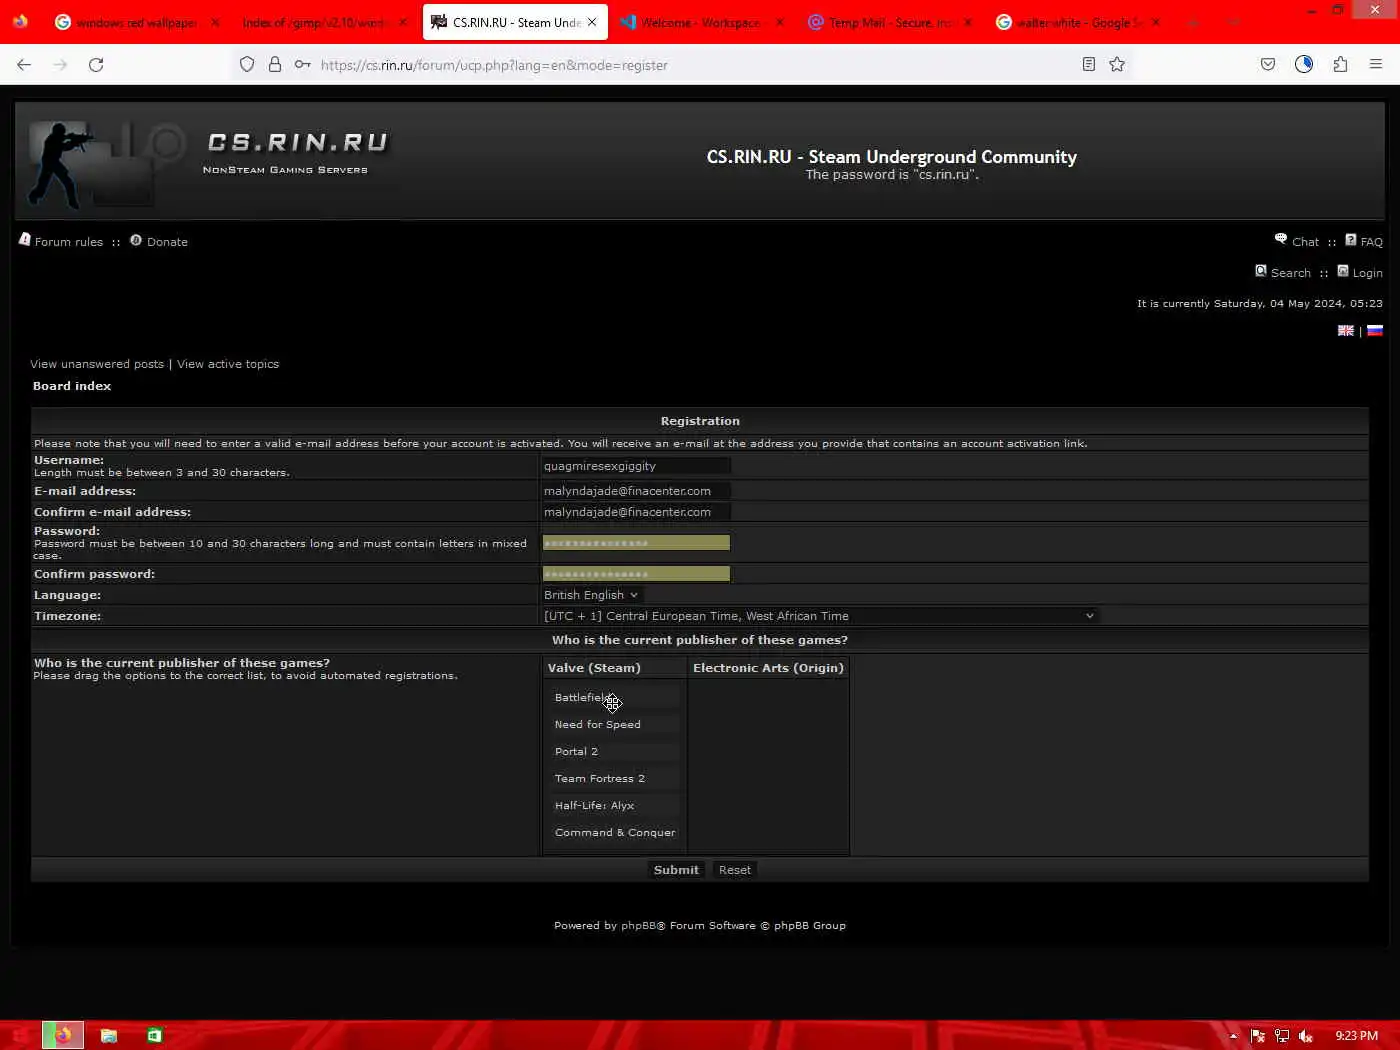Open the Language dropdown British English
1400x1050 pixels.
591,595
